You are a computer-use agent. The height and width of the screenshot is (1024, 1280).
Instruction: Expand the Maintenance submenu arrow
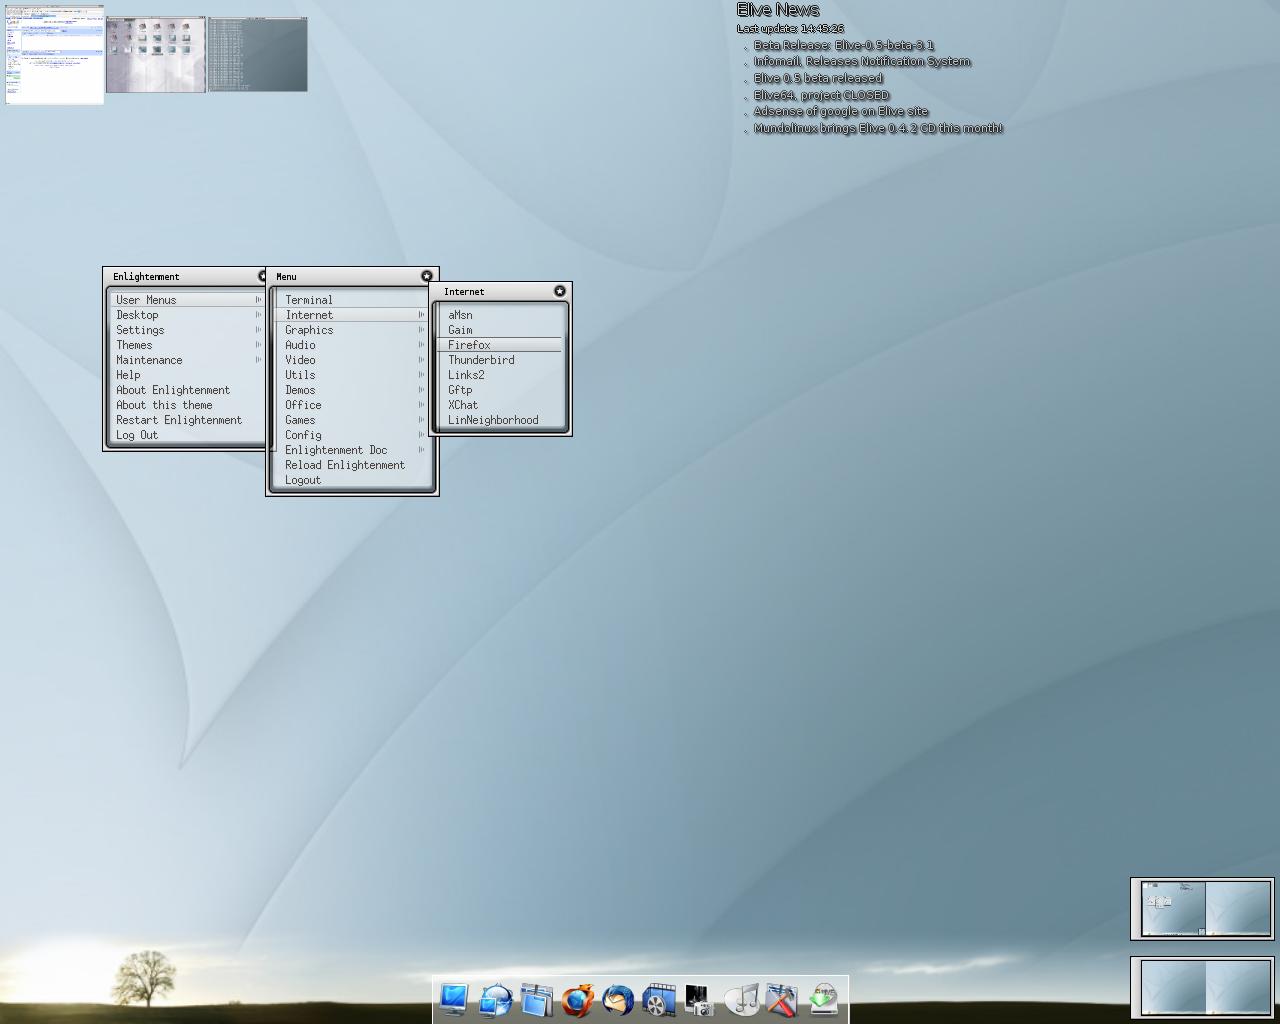258,360
